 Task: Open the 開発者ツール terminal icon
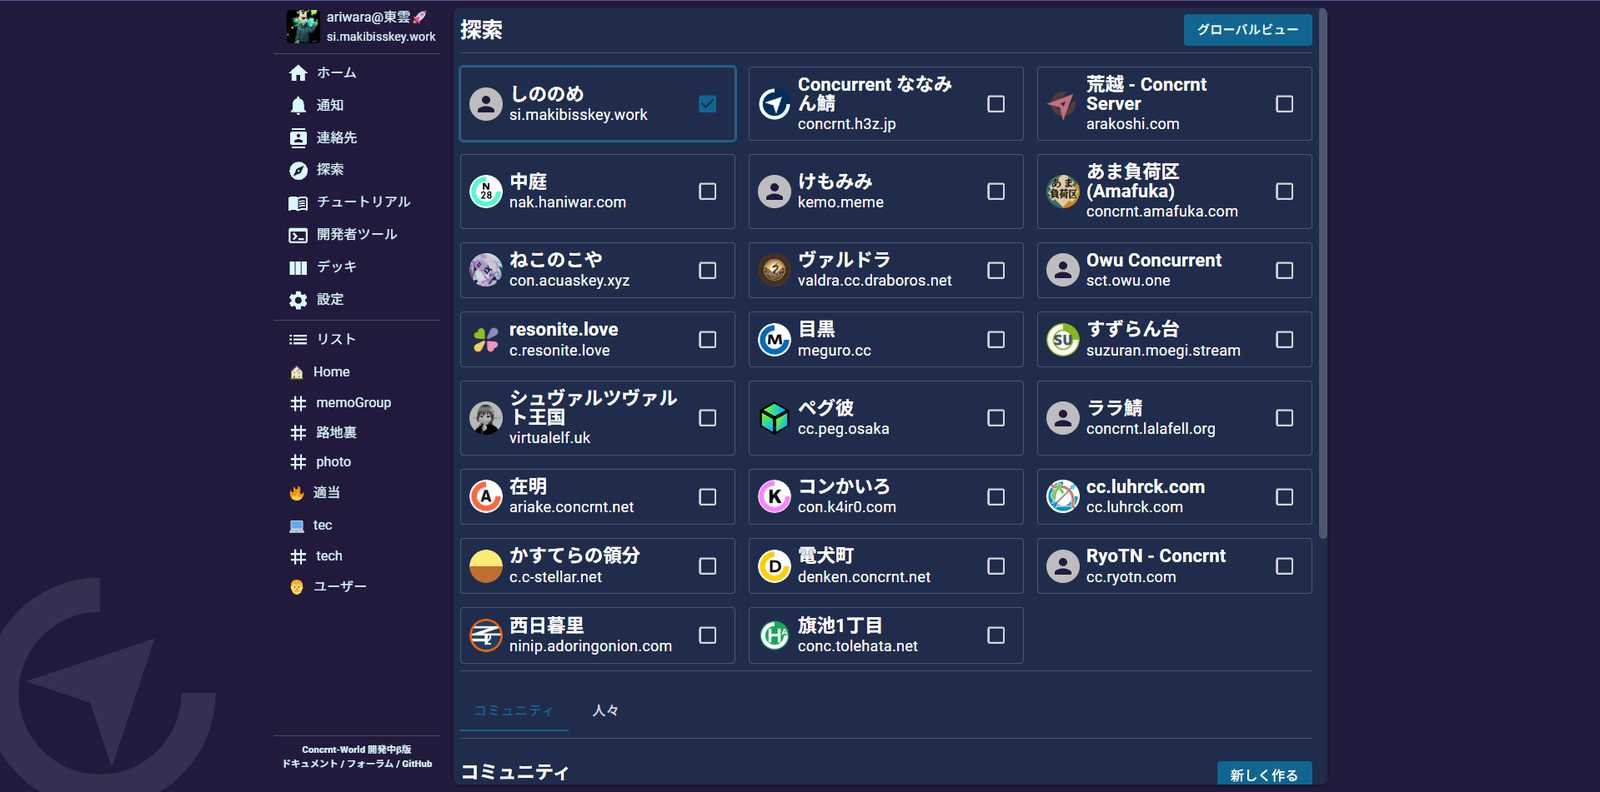298,235
